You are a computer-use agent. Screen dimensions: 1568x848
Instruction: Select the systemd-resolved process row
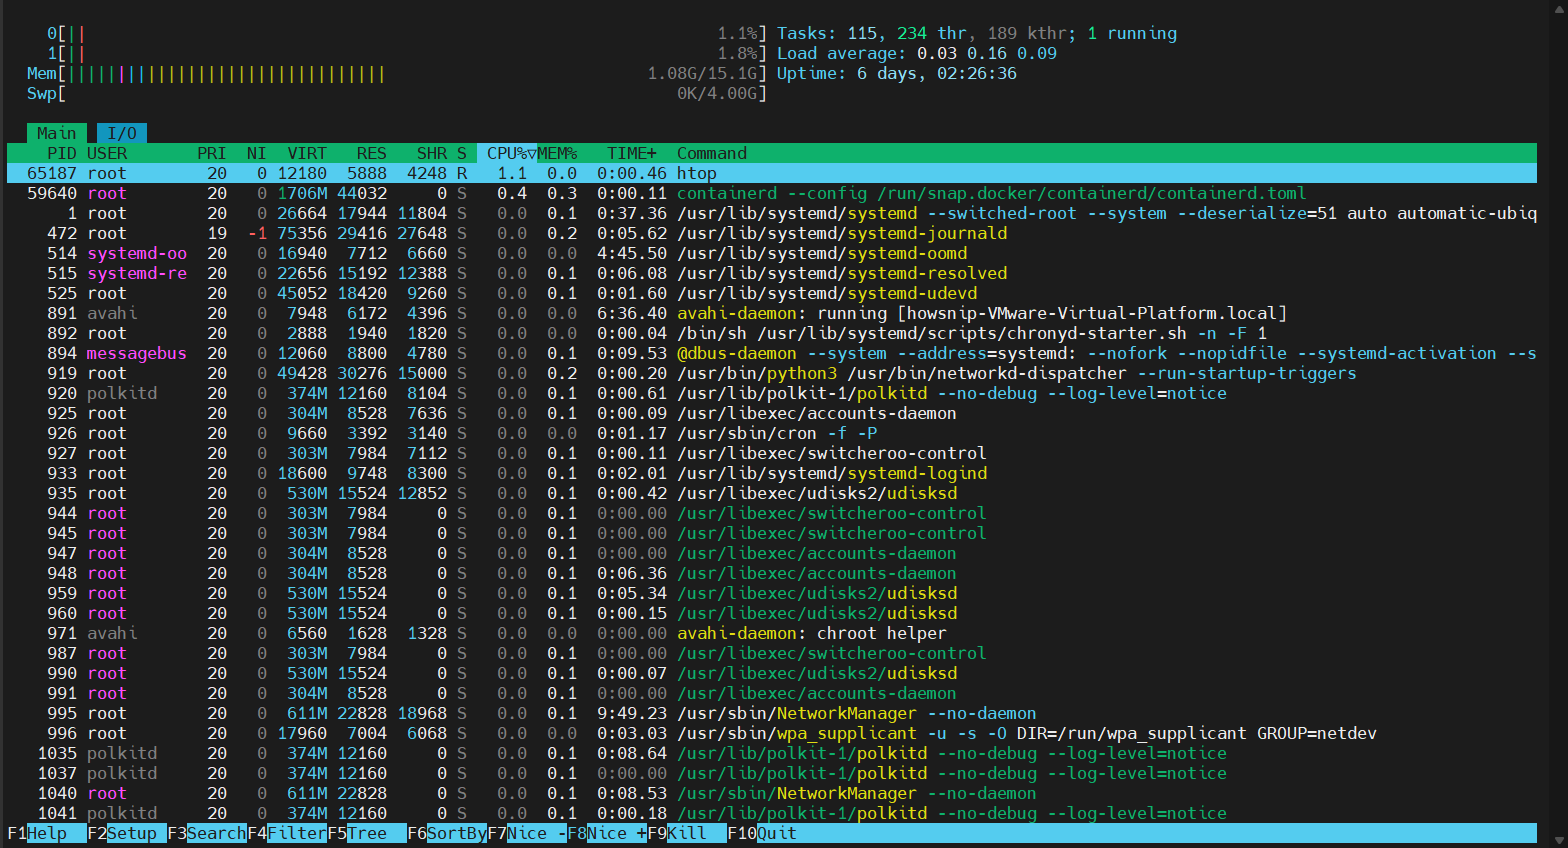(x=772, y=273)
